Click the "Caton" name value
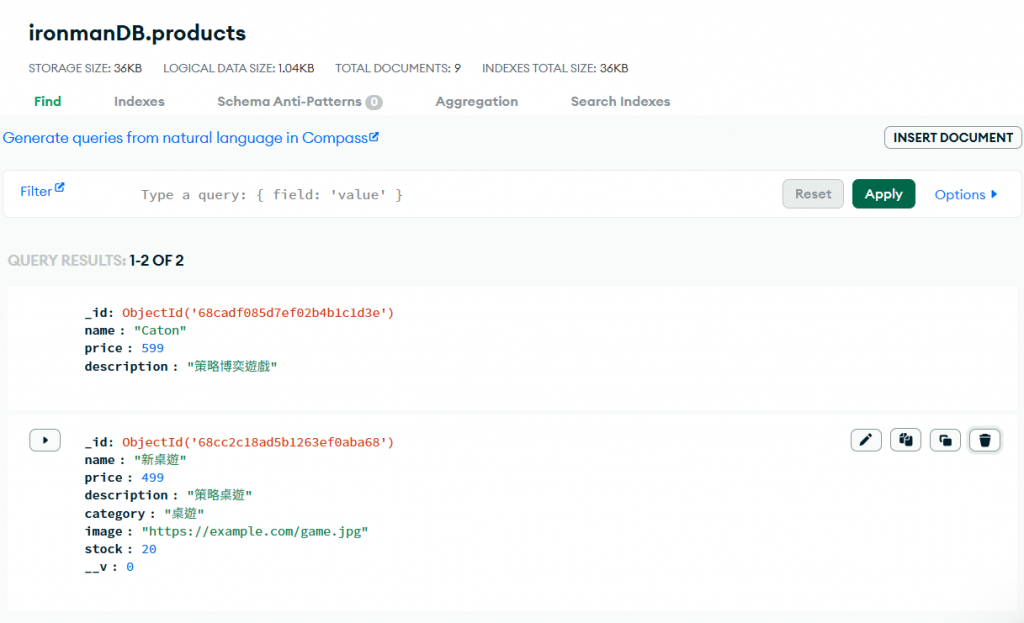Viewport: 1024px width, 623px height. [x=161, y=331]
